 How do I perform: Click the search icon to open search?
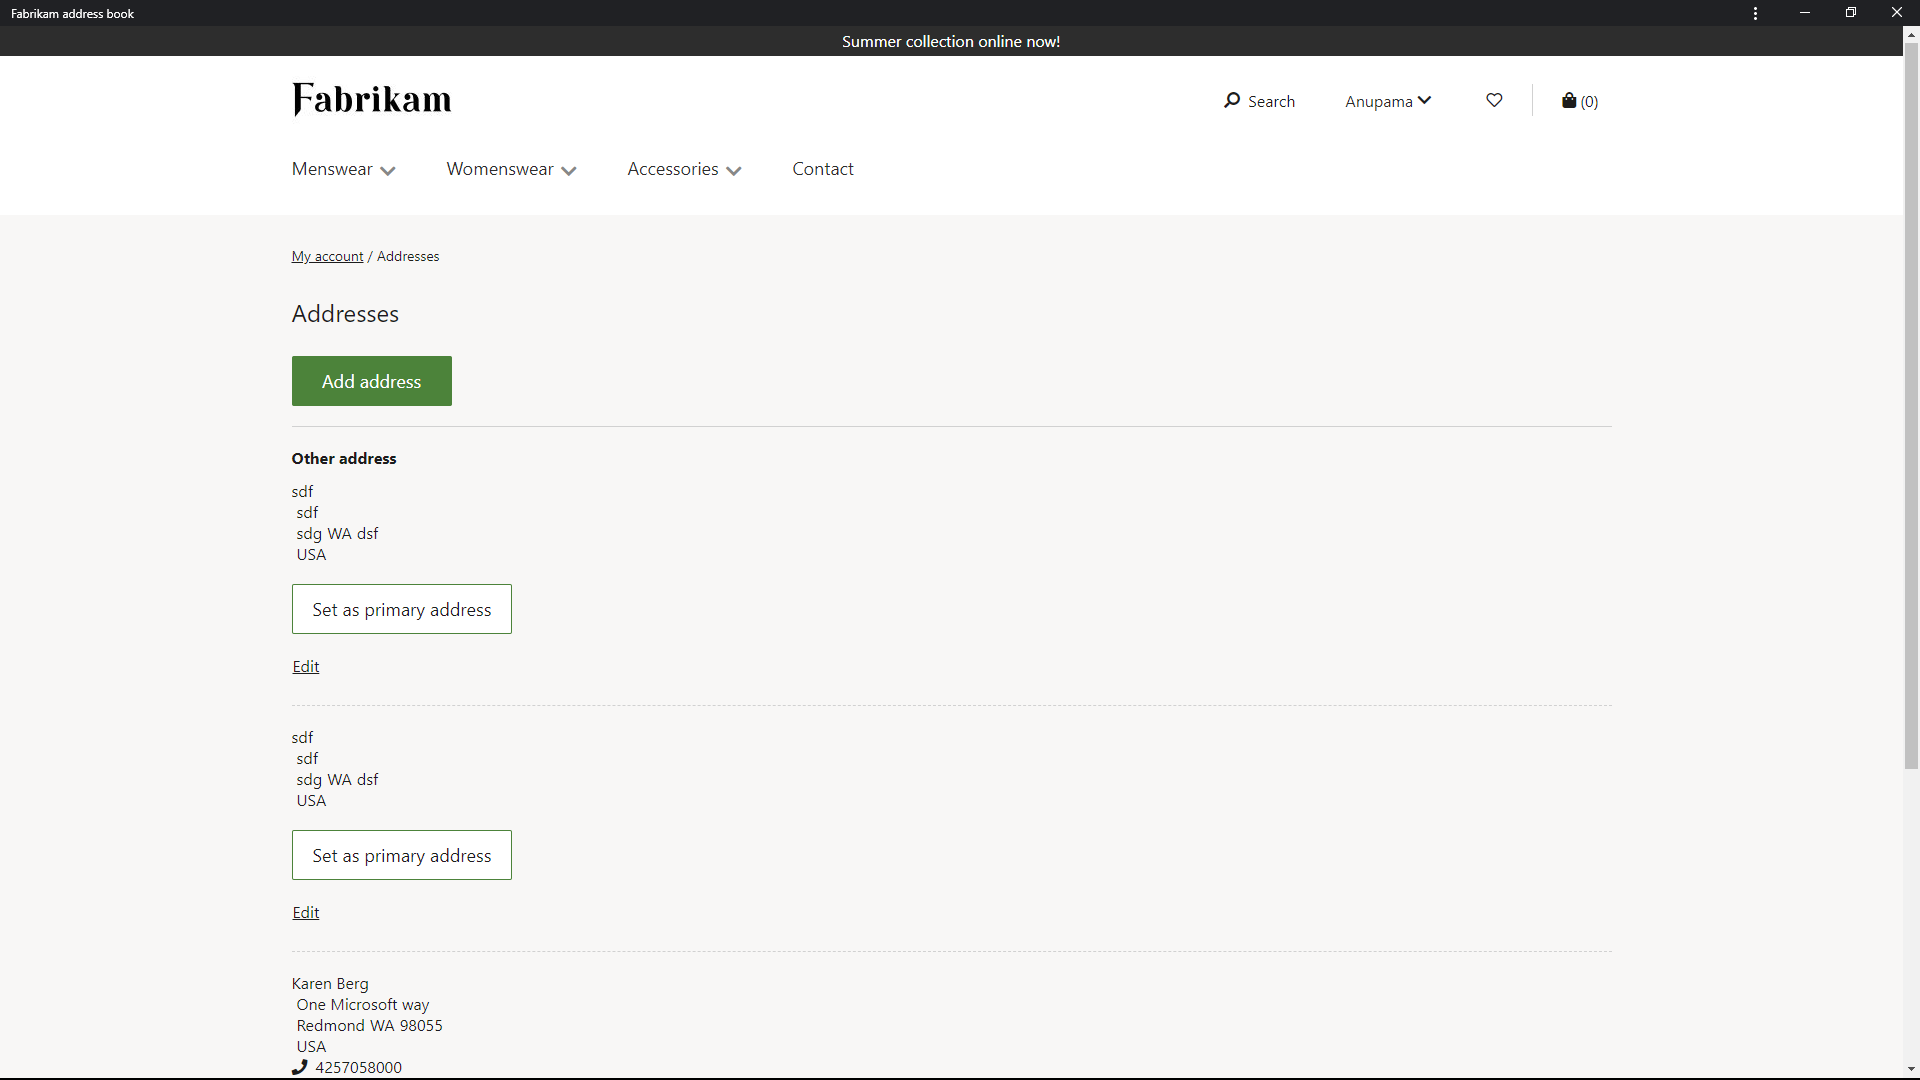1230,100
